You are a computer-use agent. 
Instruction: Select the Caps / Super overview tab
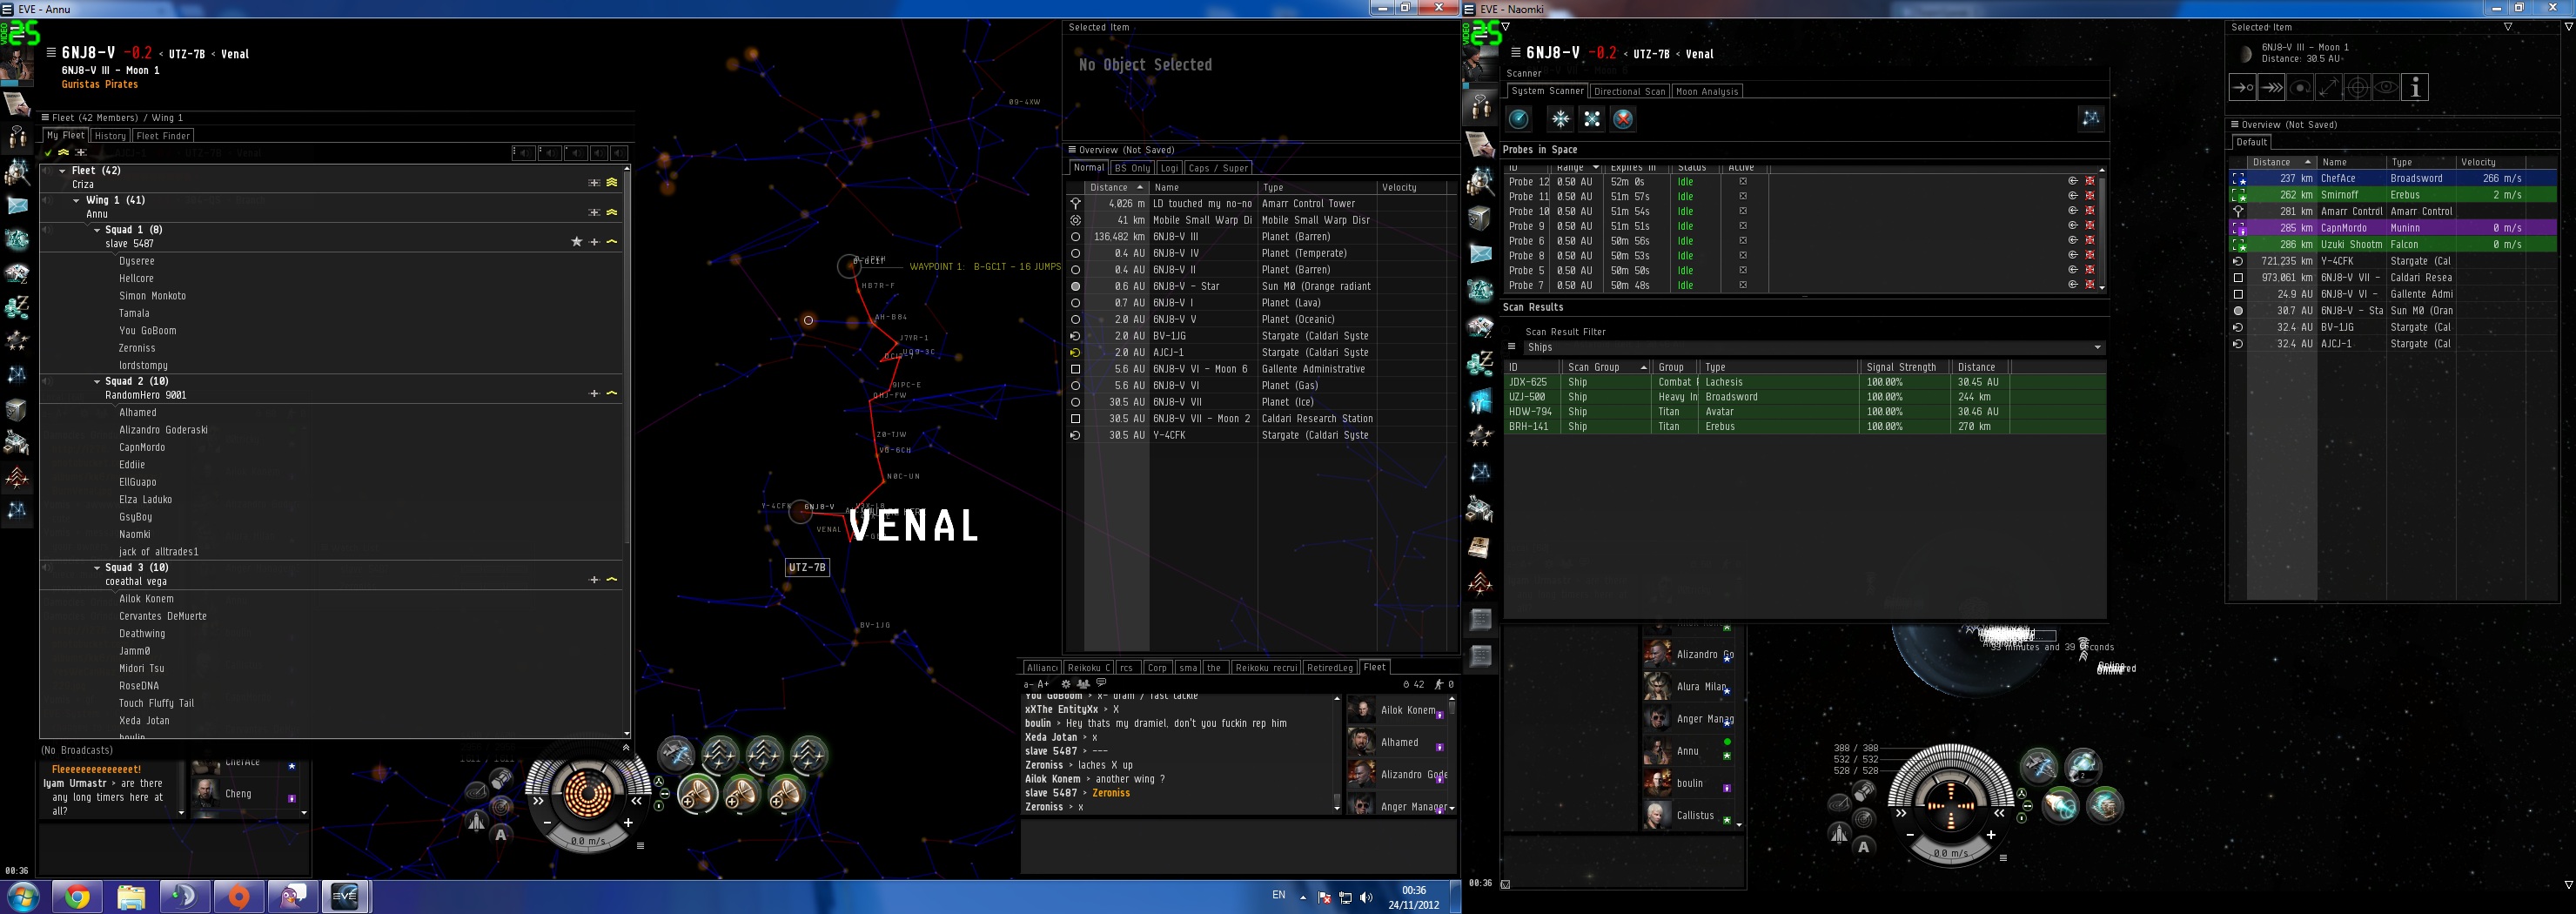pyautogui.click(x=1218, y=168)
